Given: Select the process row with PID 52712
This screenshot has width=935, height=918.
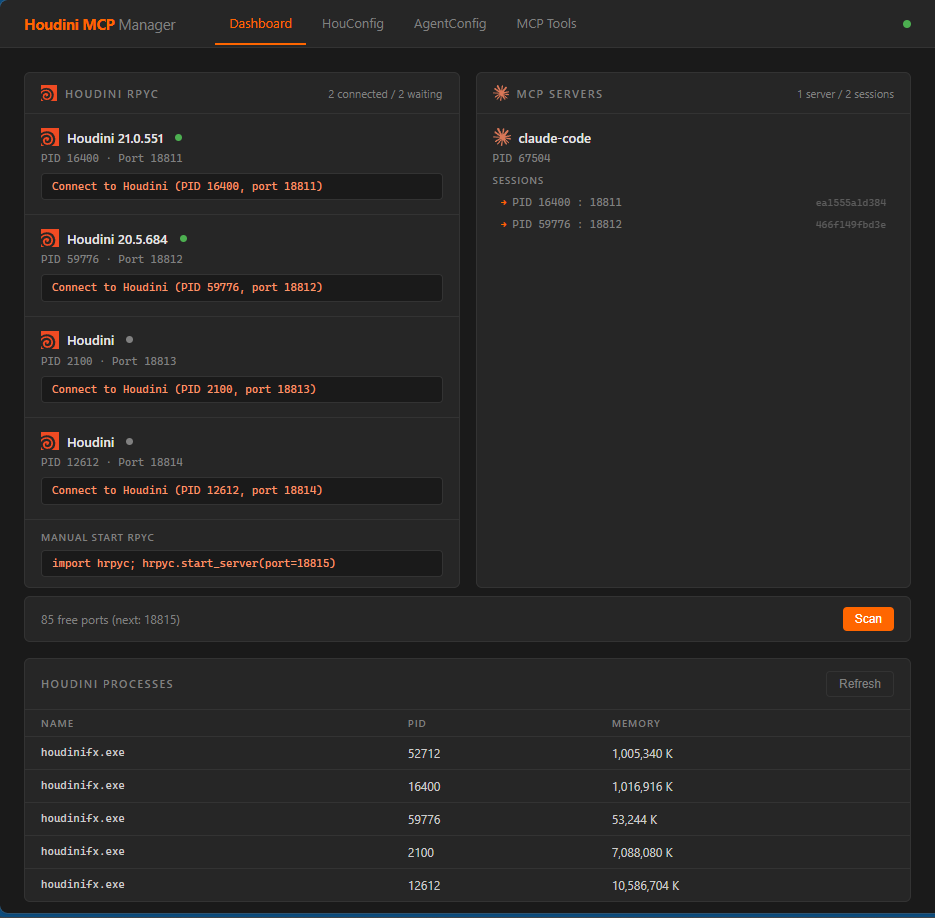Looking at the screenshot, I should tap(468, 753).
